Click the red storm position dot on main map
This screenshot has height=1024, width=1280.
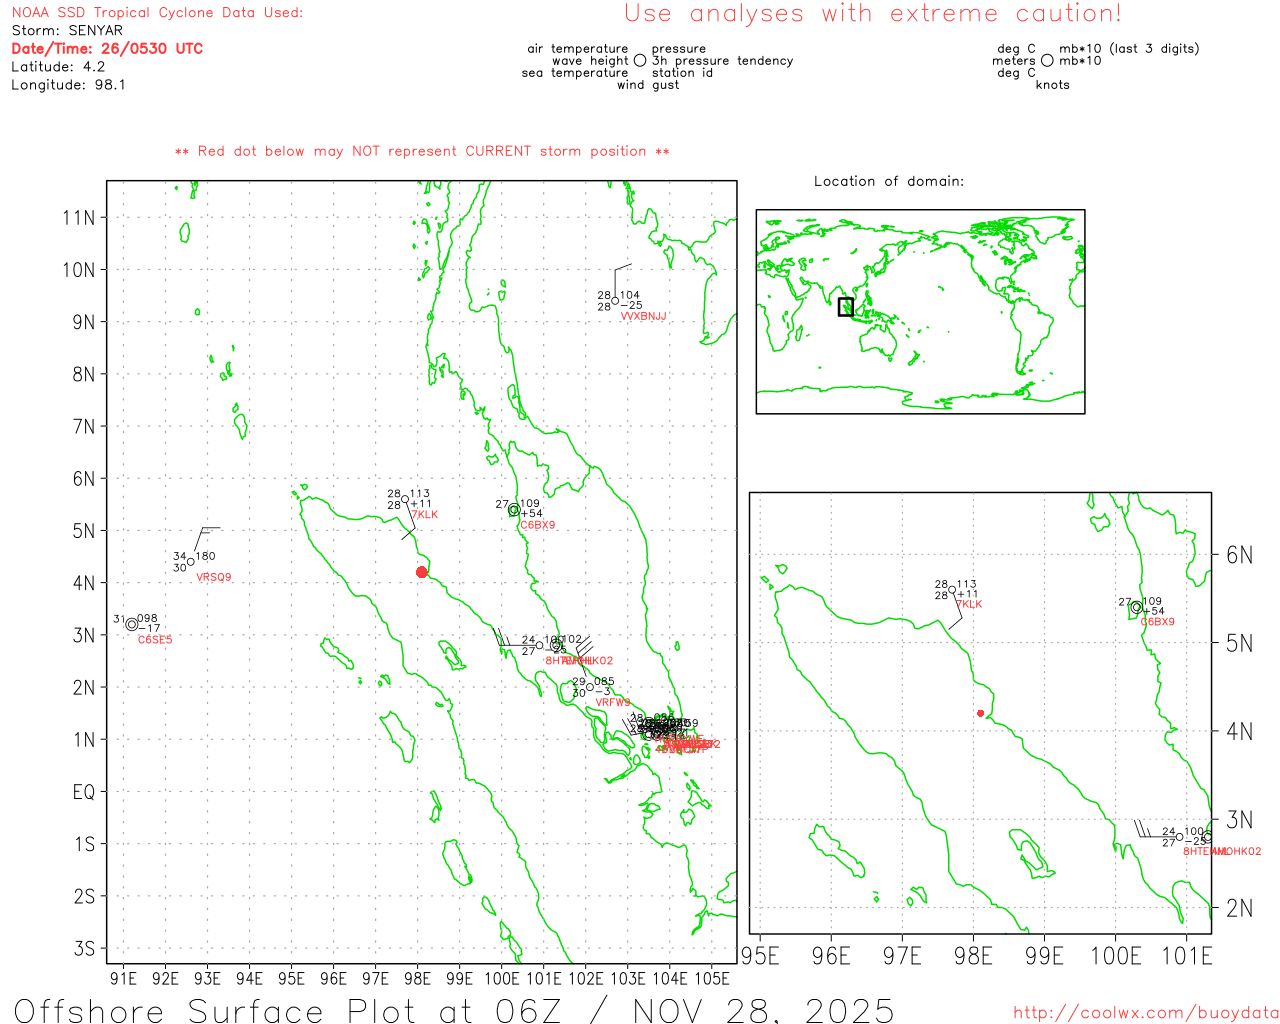pos(421,572)
